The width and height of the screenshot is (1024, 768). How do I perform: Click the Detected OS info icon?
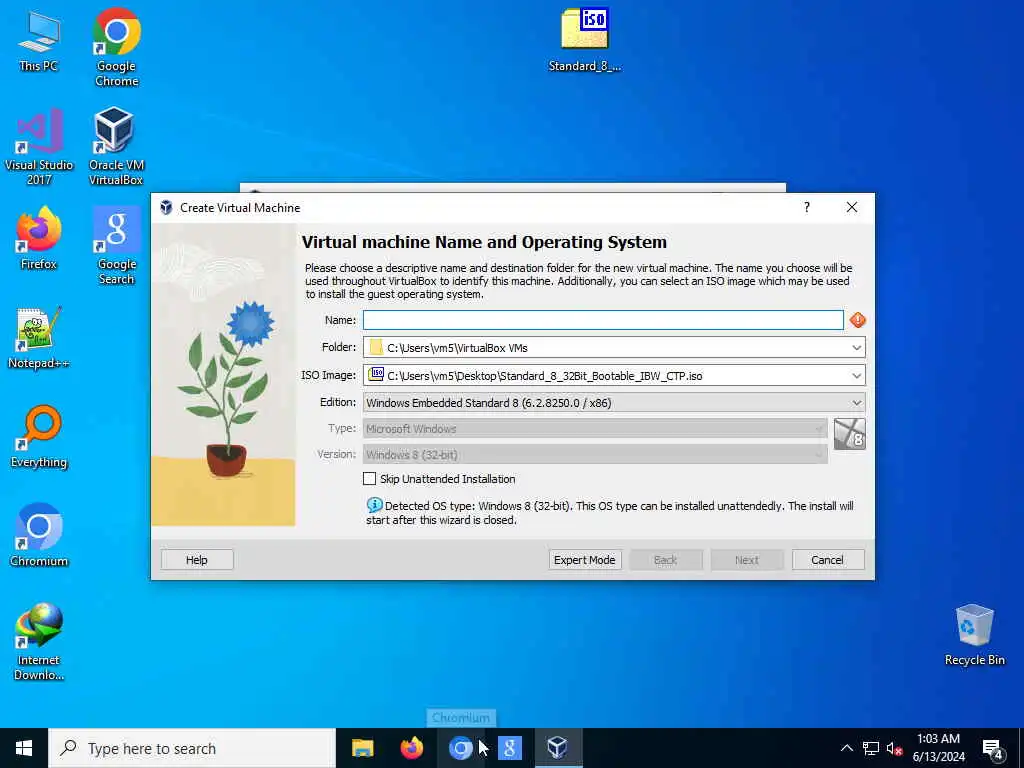(374, 505)
